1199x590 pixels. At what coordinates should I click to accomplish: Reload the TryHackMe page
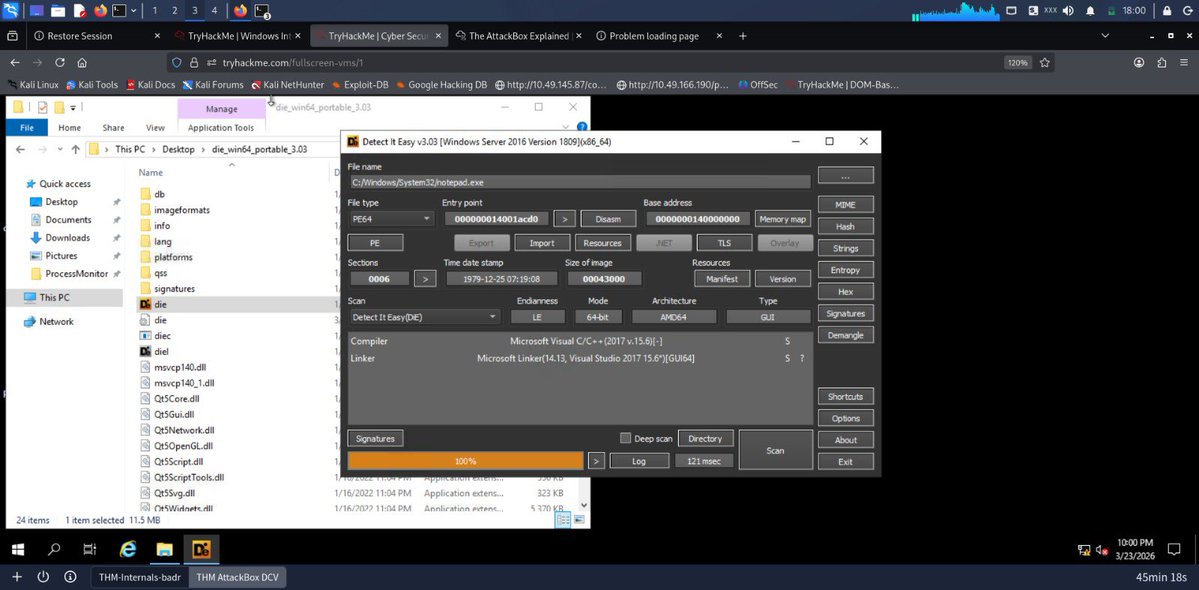click(60, 63)
